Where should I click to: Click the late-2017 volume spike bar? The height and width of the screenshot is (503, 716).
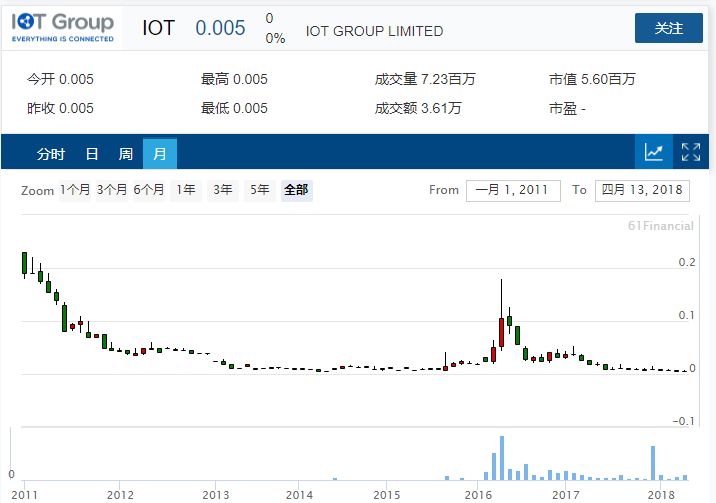tap(653, 463)
